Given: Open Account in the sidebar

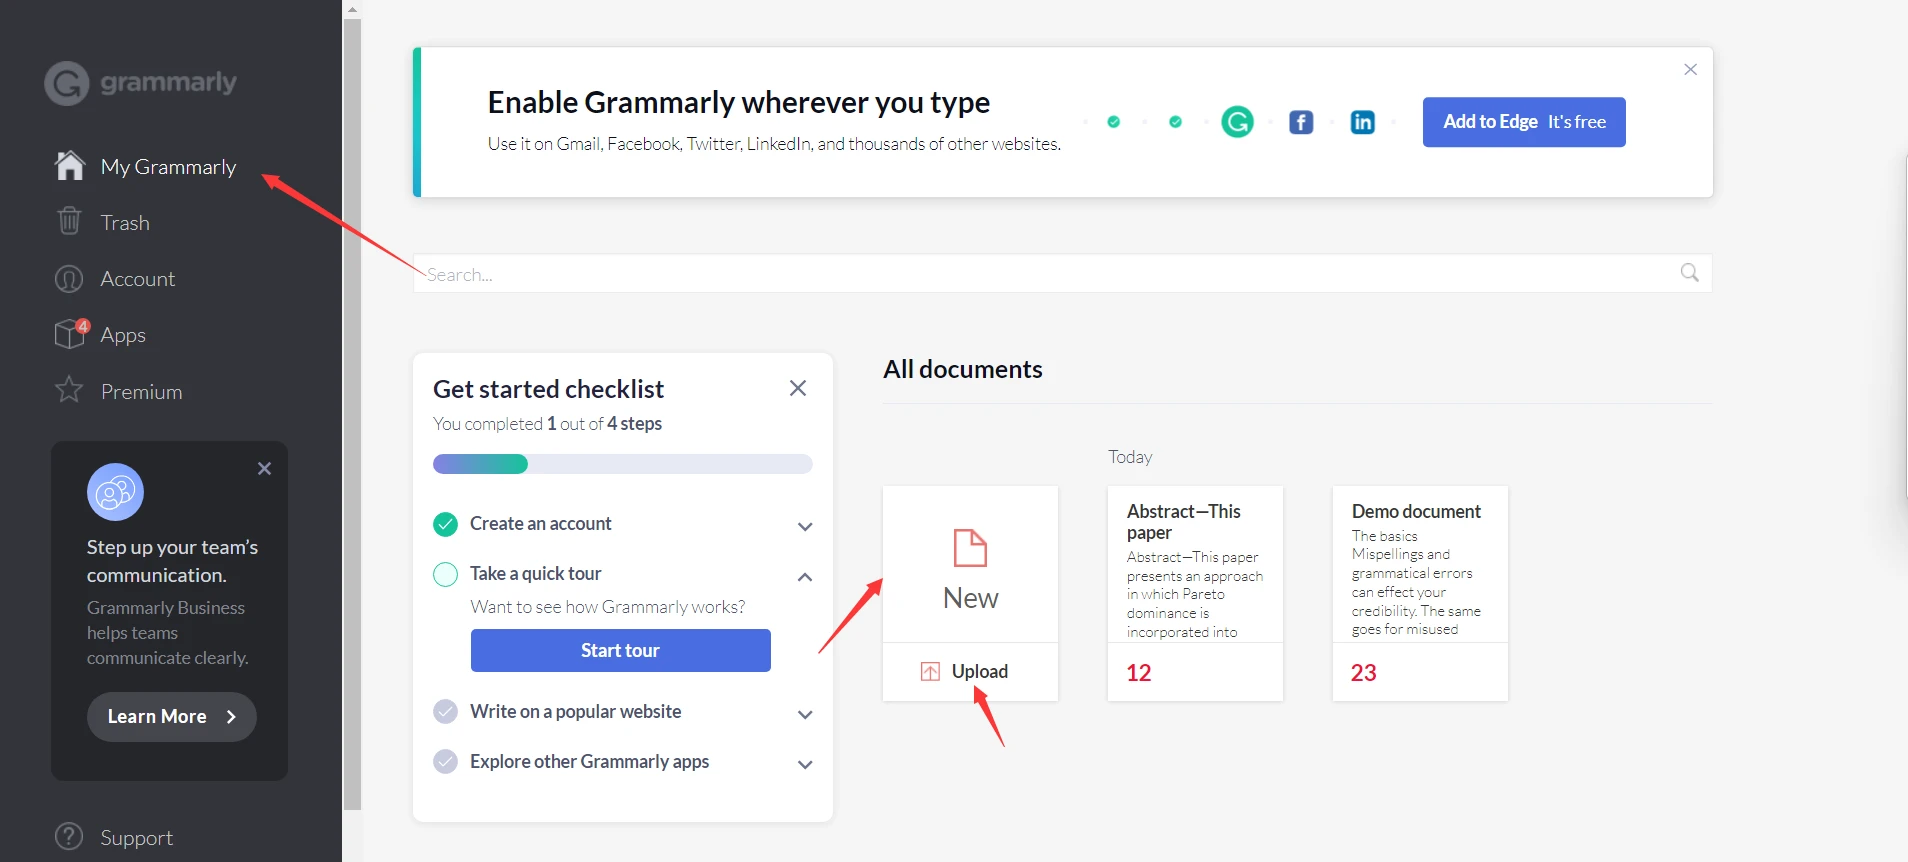Looking at the screenshot, I should 138,279.
